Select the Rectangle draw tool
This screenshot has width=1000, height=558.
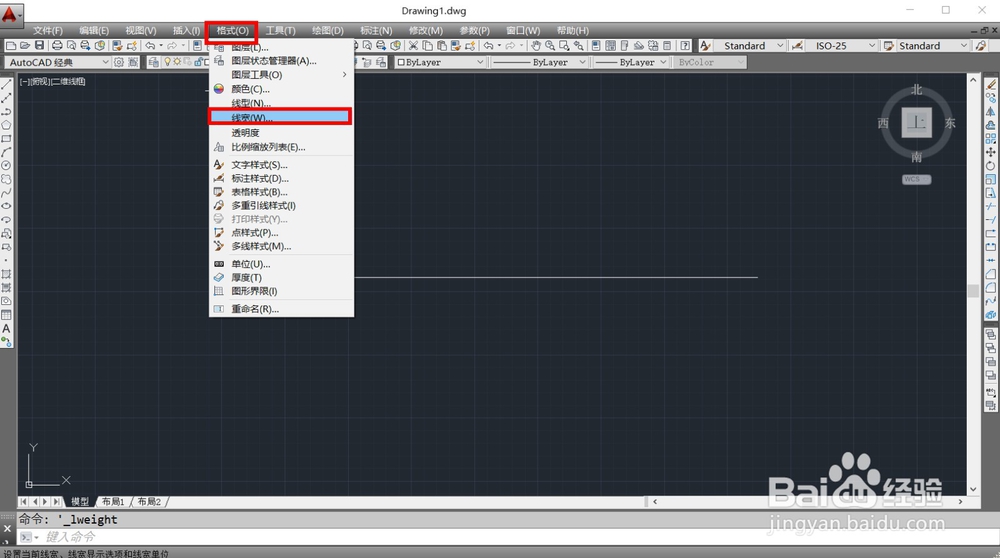coord(6,138)
